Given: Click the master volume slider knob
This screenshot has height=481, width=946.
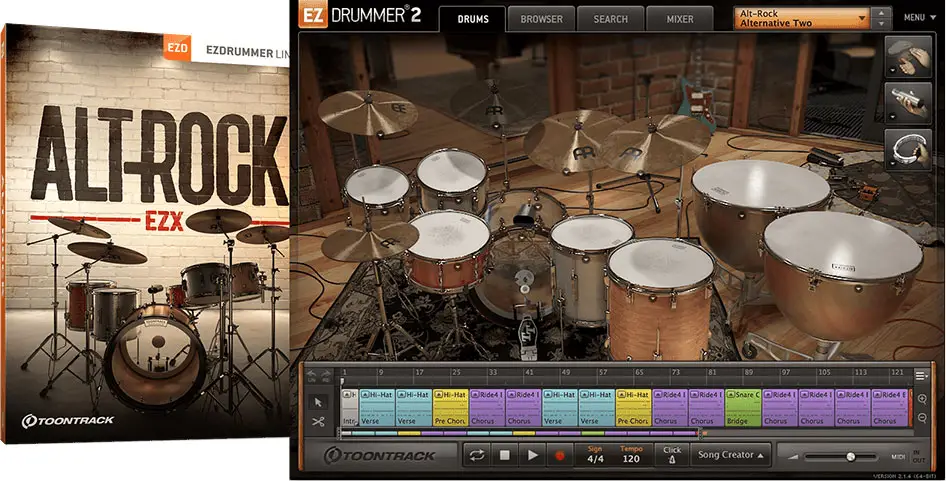Looking at the screenshot, I should click(x=850, y=457).
